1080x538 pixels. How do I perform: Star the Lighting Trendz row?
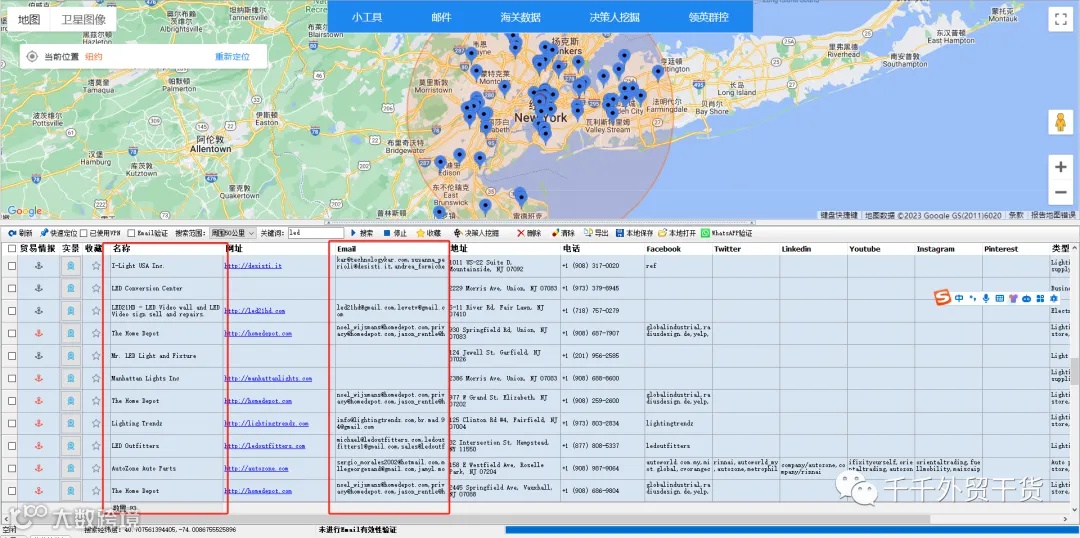[96, 423]
